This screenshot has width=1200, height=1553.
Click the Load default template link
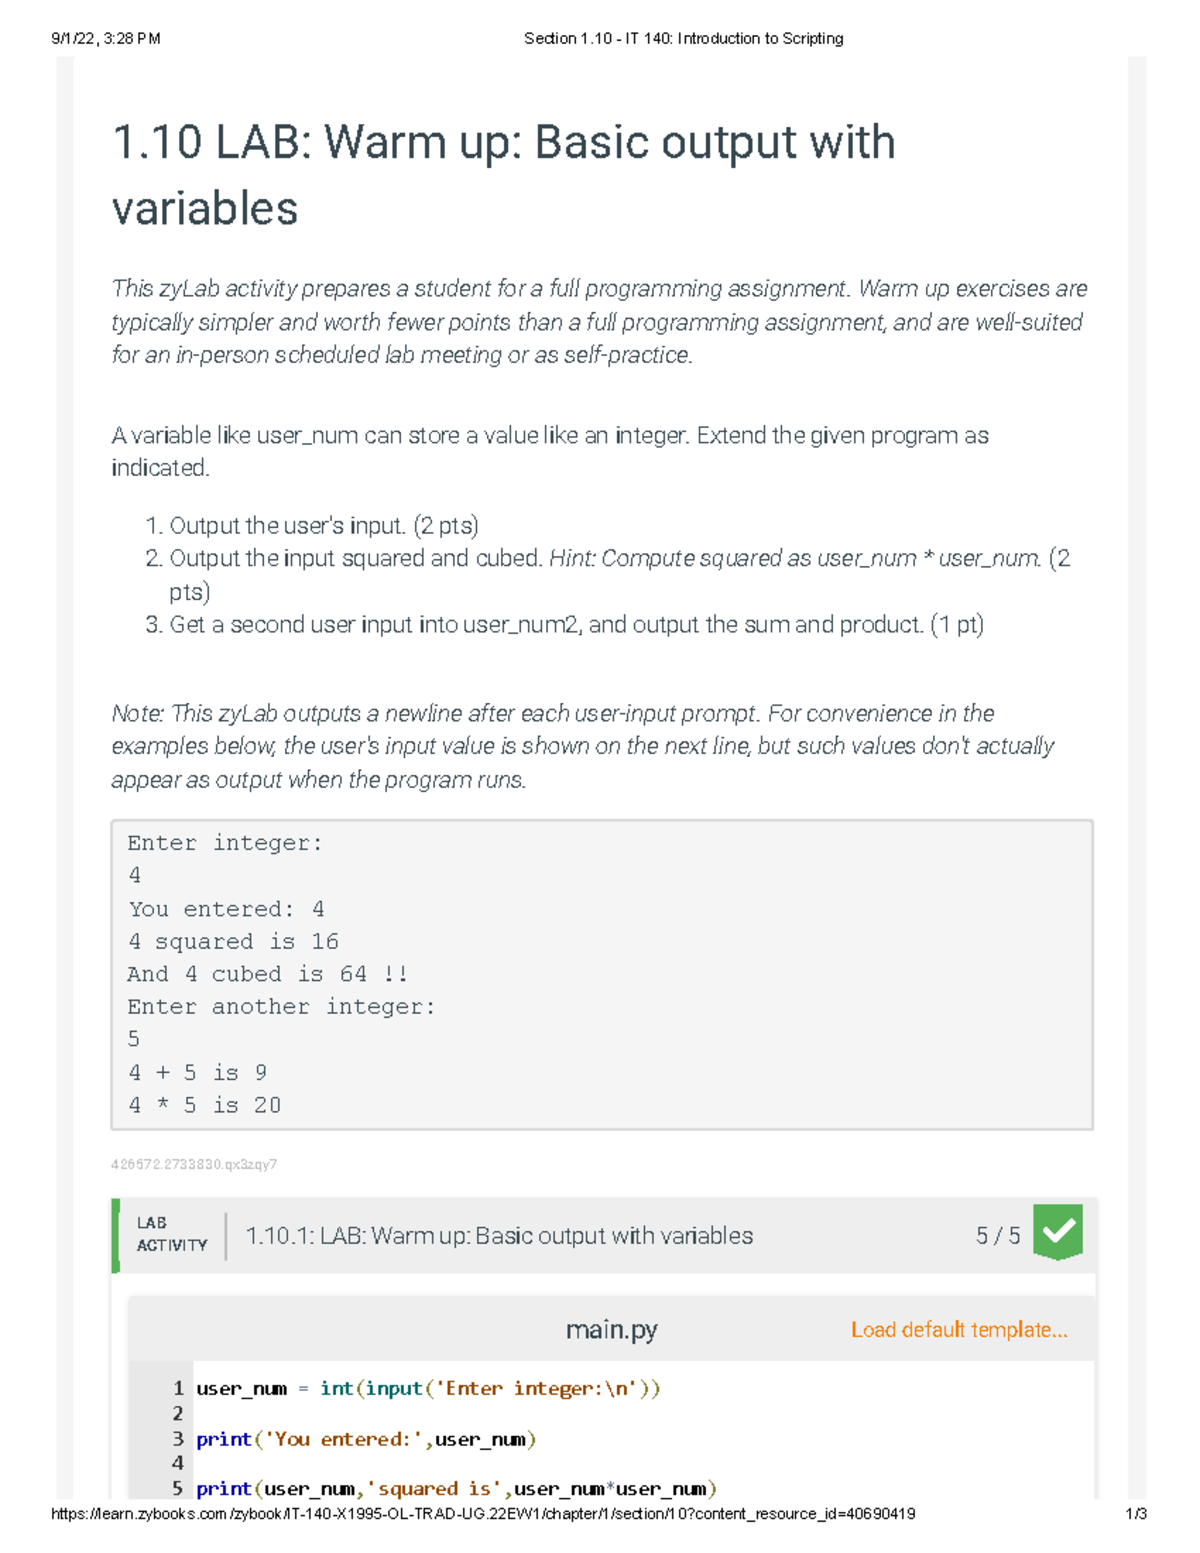coord(958,1330)
